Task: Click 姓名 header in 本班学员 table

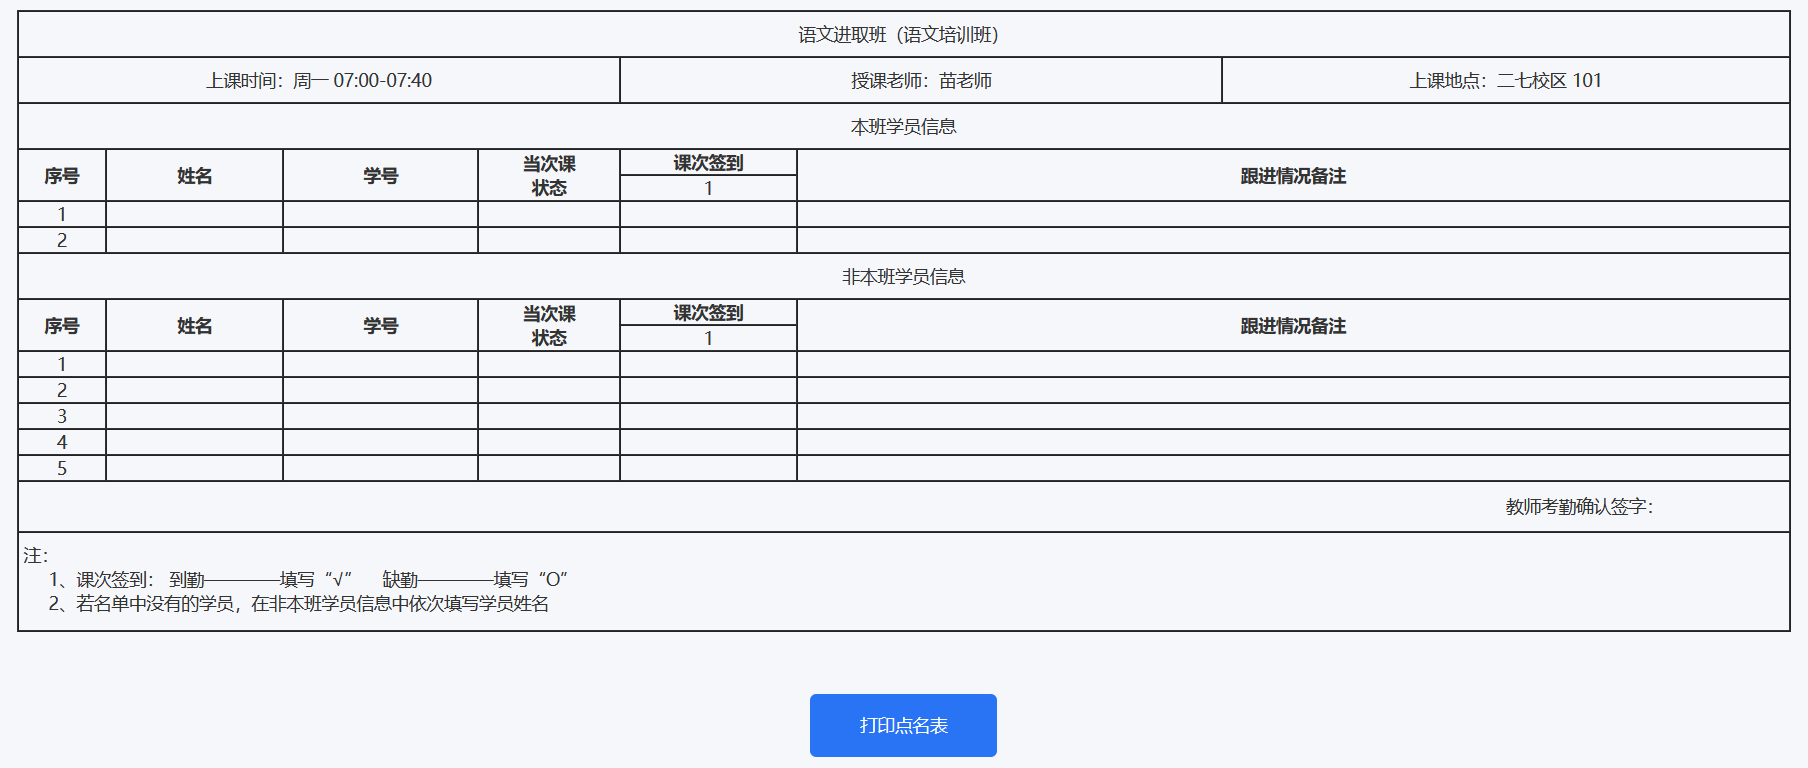Action: (195, 176)
